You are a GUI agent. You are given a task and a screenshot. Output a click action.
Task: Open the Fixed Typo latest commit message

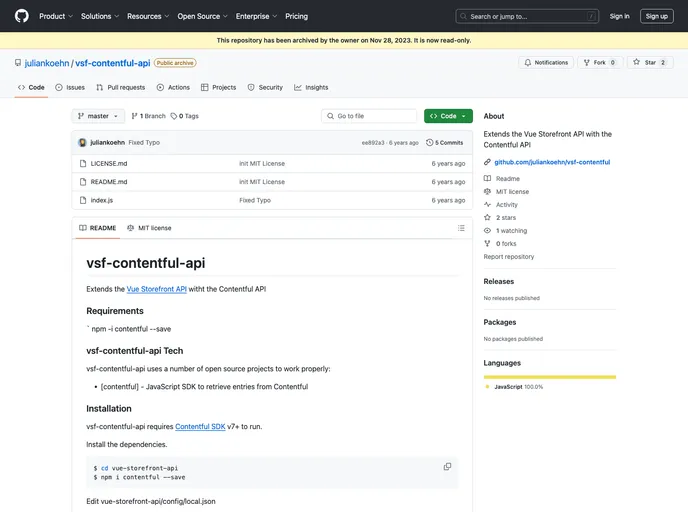coord(144,143)
